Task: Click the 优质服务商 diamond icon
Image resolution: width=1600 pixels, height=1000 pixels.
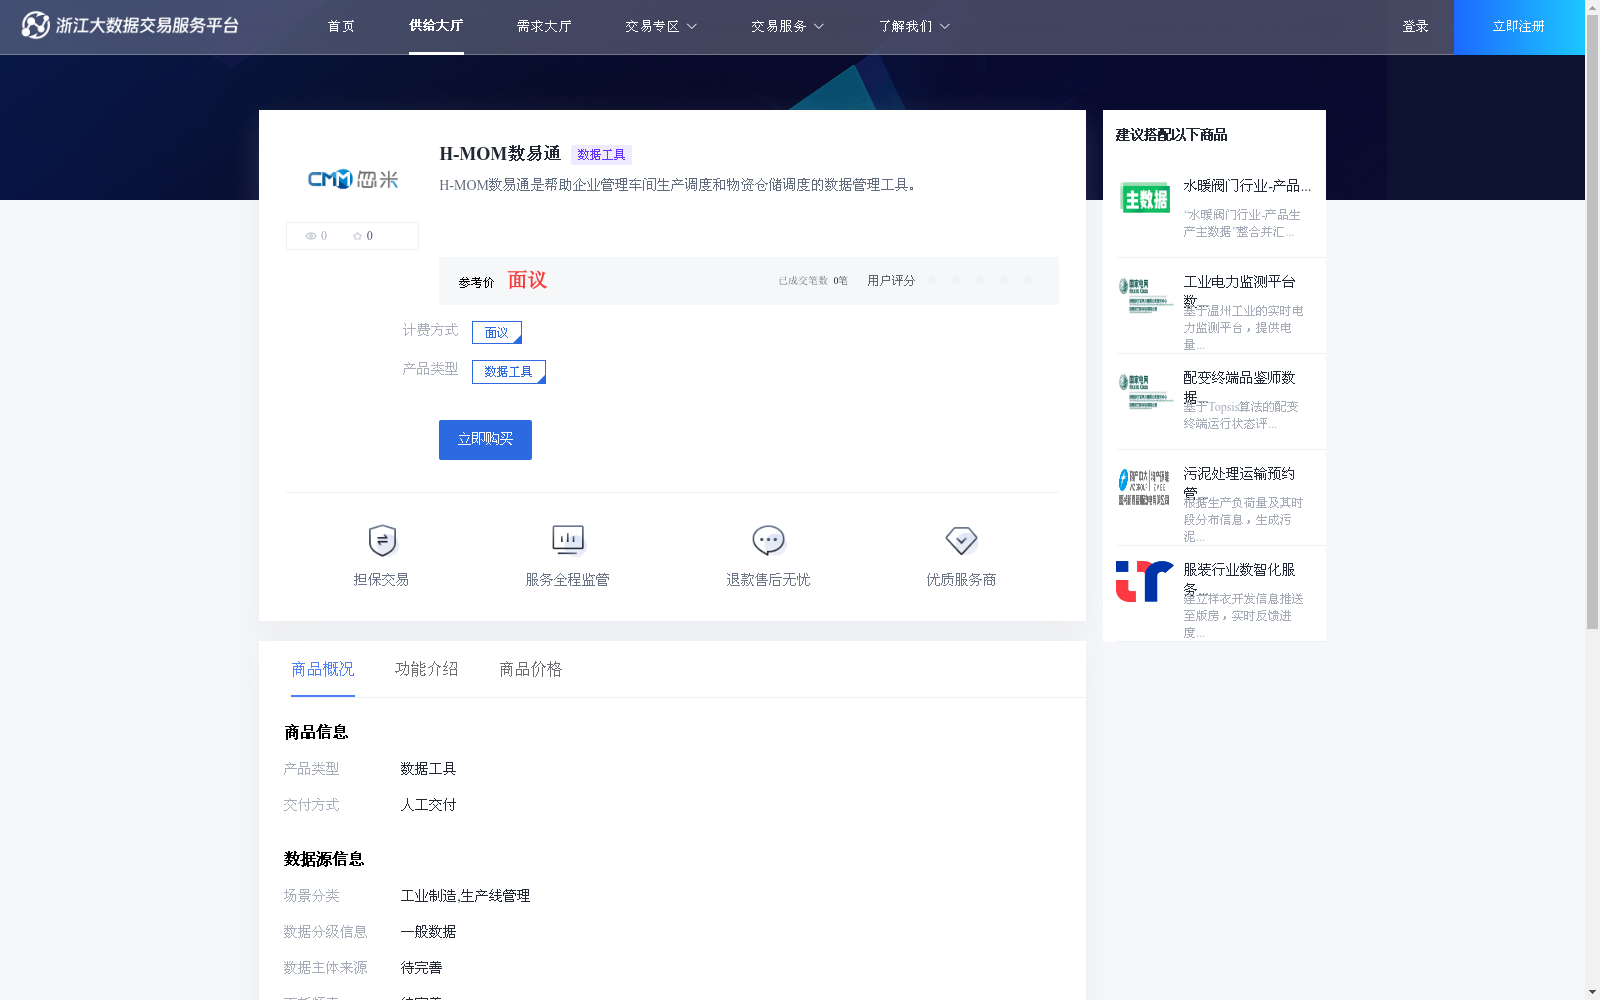Action: pyautogui.click(x=961, y=540)
